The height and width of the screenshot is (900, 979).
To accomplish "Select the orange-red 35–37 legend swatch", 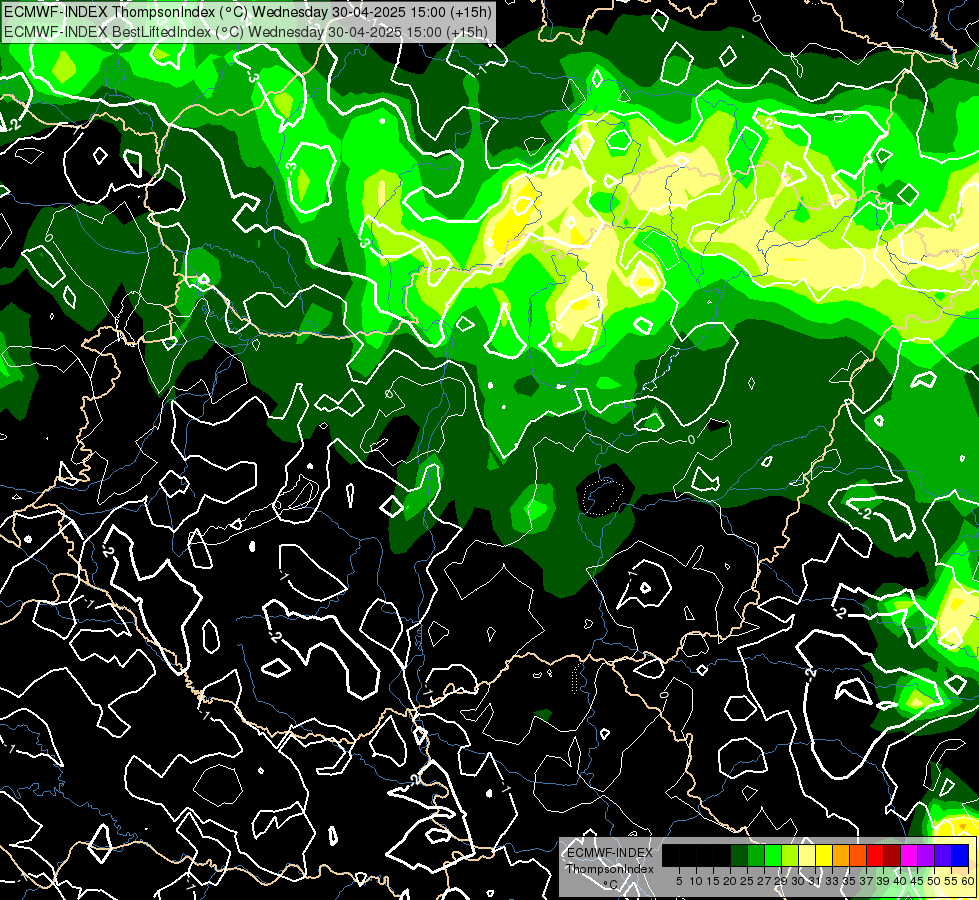I will (x=858, y=855).
